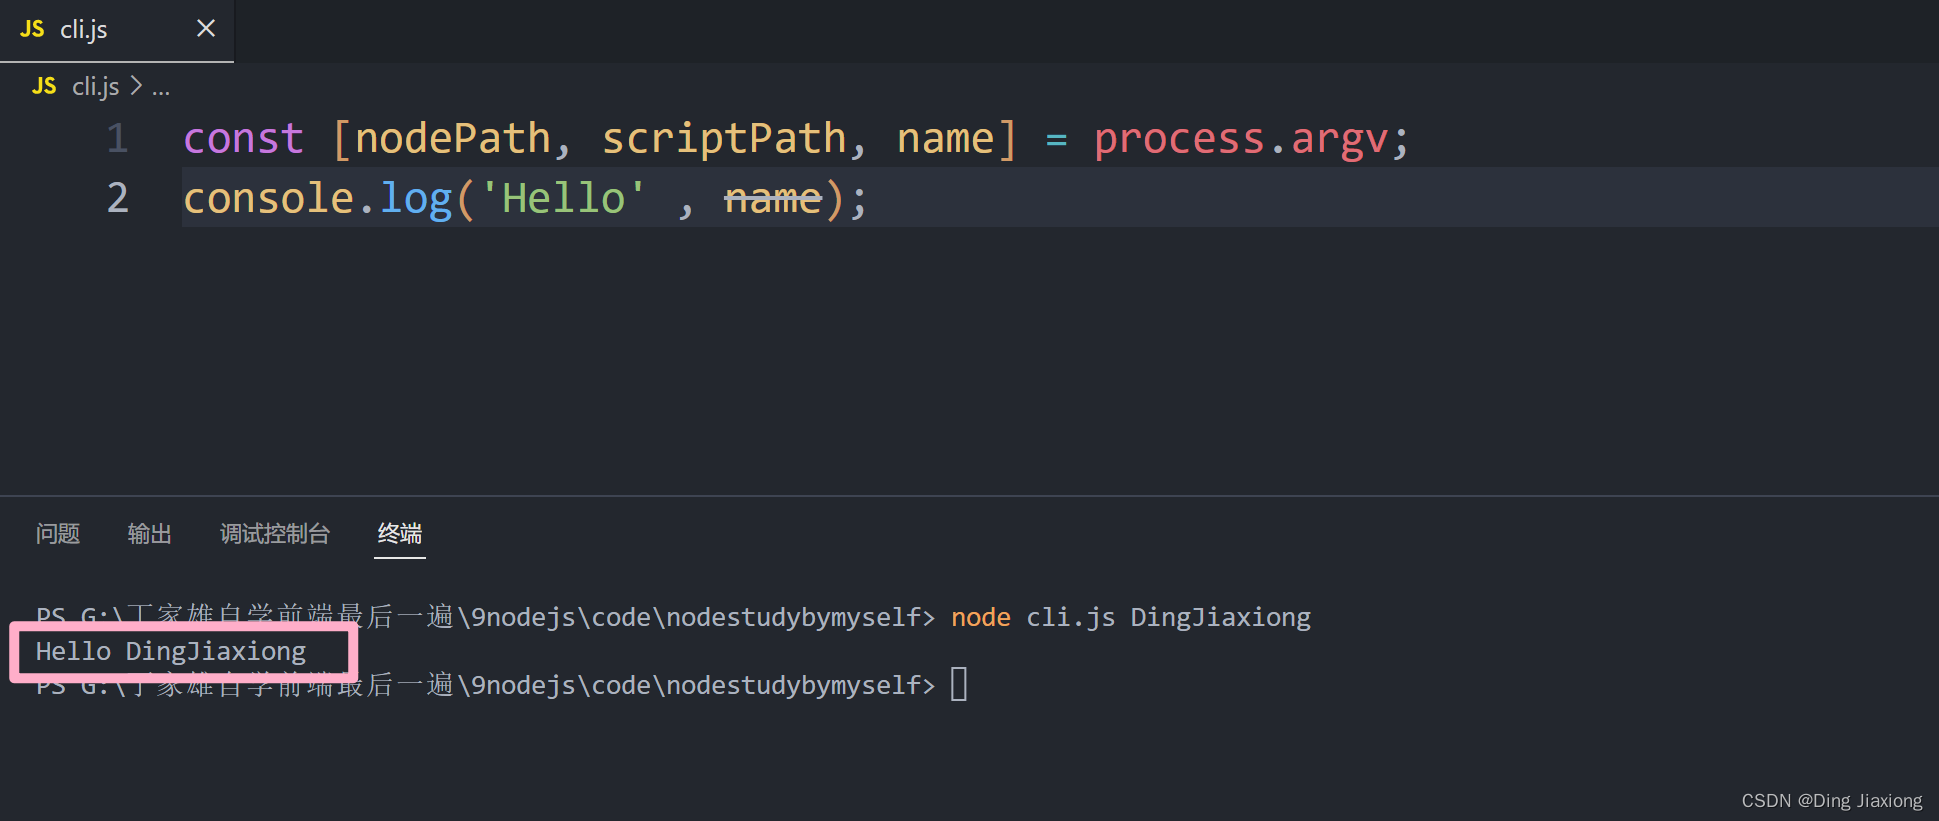
Task: Select the cli.js editor tab
Action: [x=116, y=30]
